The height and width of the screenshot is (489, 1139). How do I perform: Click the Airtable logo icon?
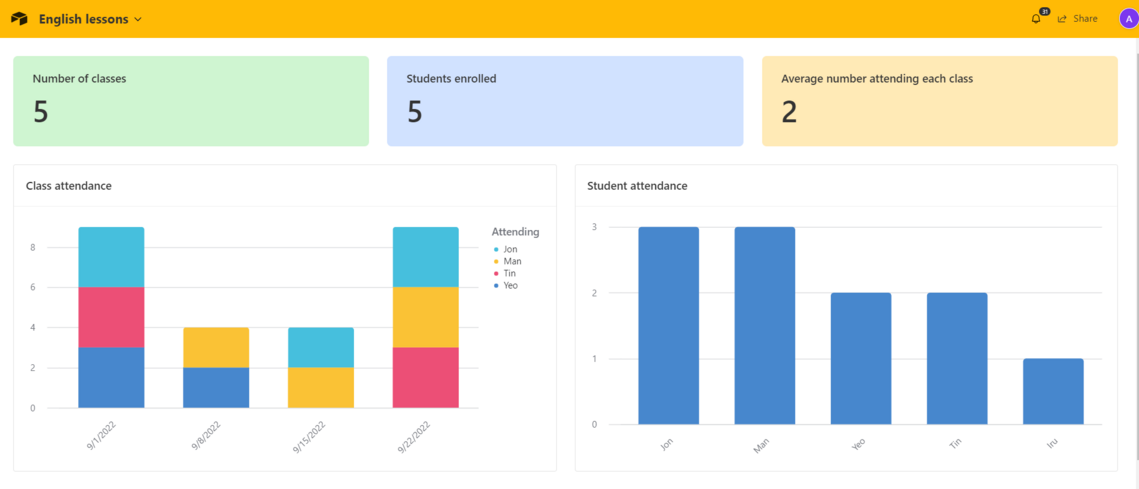[x=19, y=19]
